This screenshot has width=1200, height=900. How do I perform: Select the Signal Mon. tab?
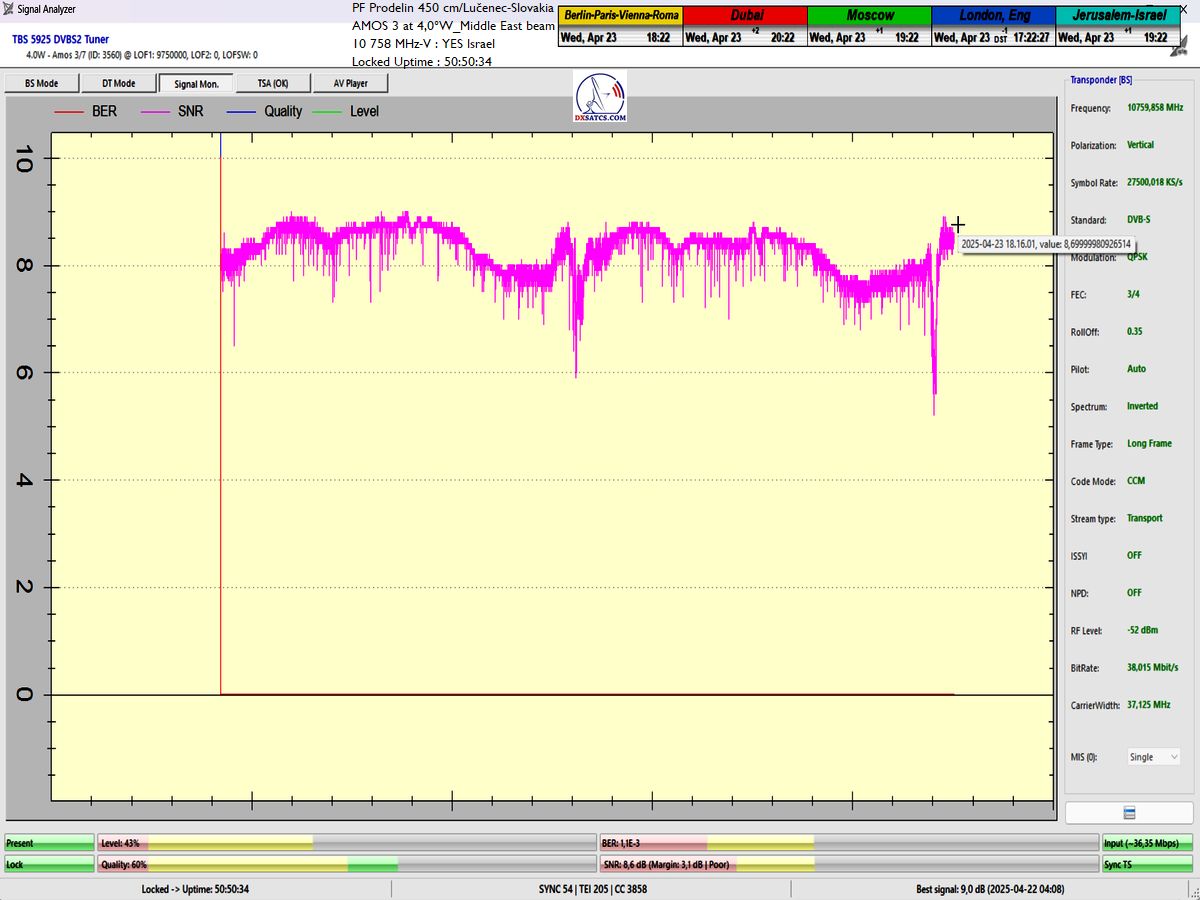[x=196, y=84]
